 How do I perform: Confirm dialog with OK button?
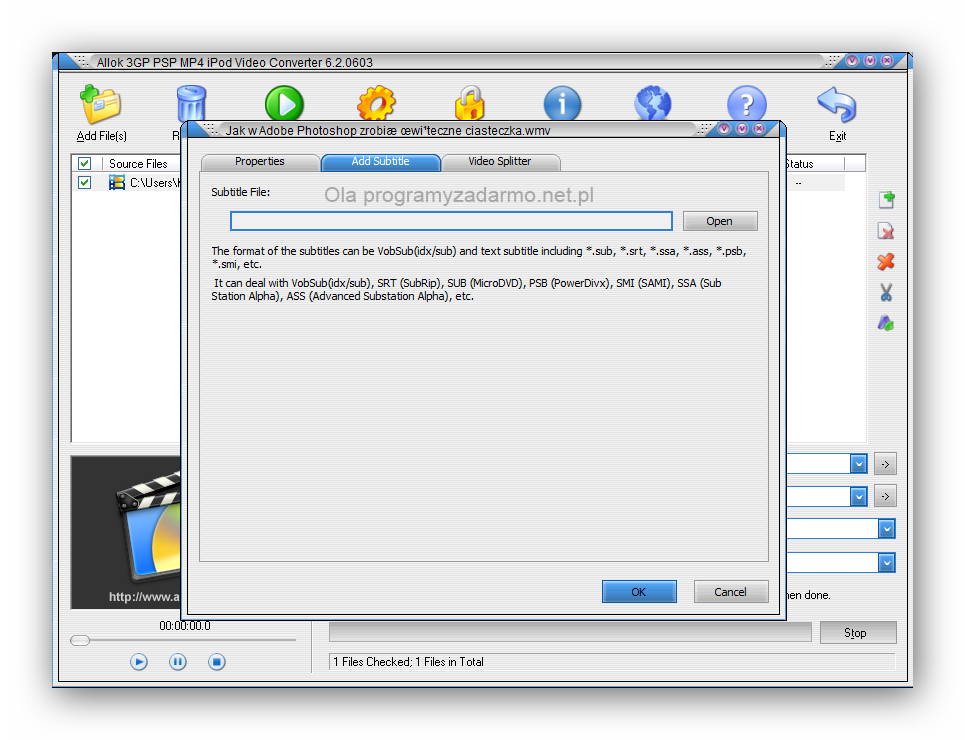(x=639, y=592)
